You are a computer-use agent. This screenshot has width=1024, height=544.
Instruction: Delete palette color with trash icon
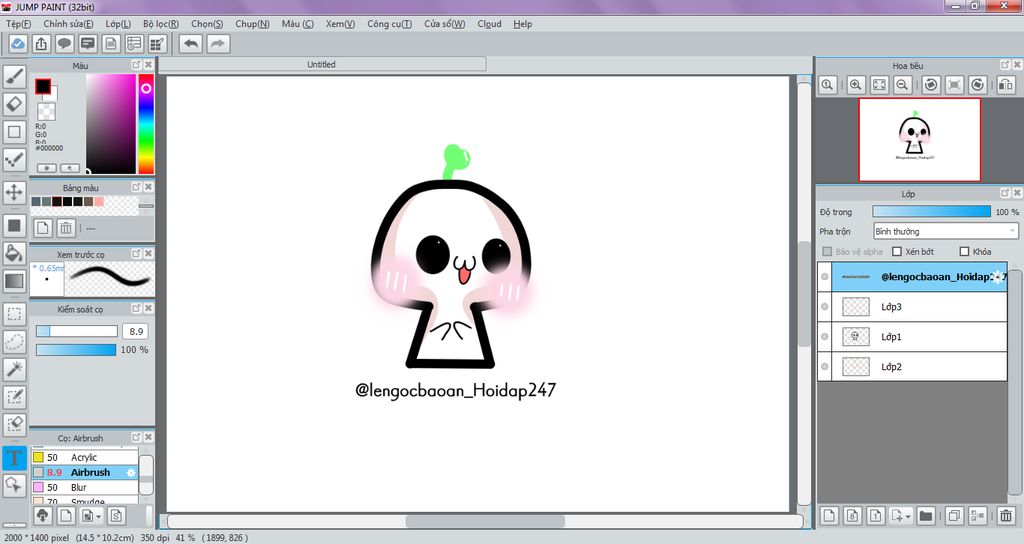[x=66, y=228]
